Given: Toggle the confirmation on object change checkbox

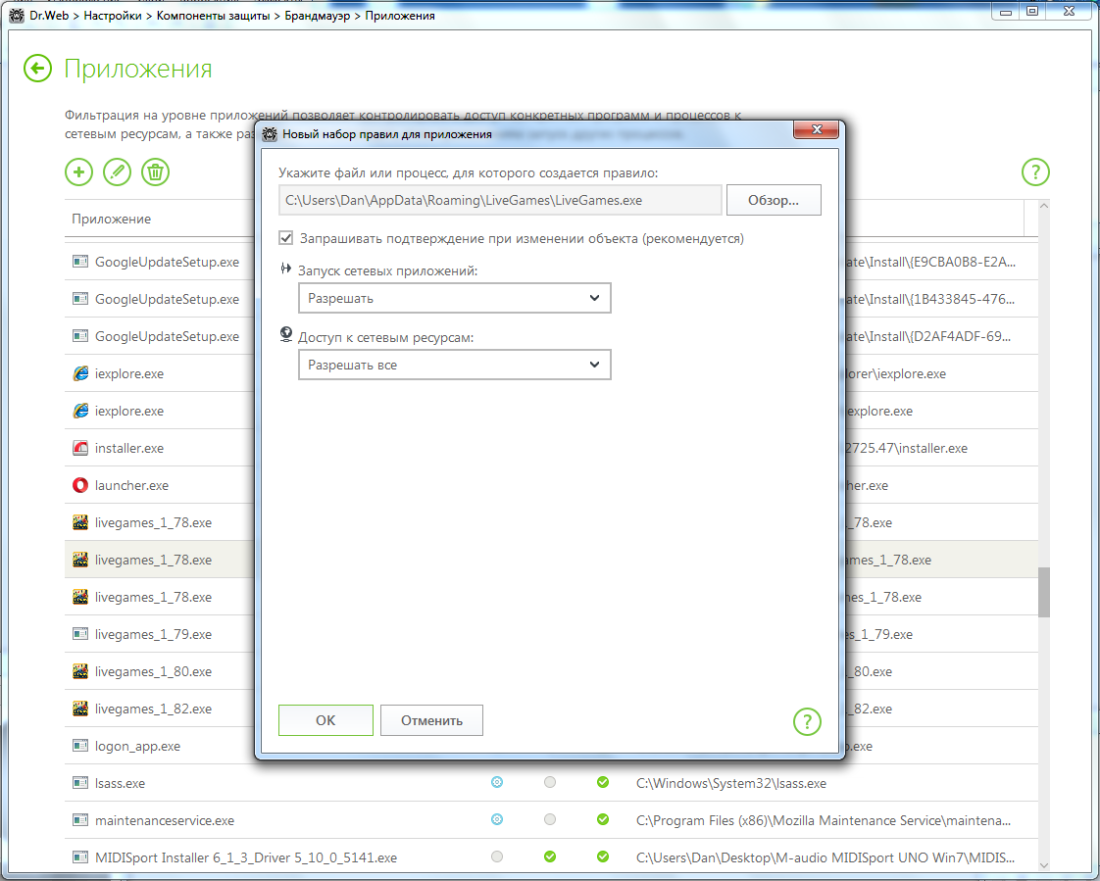Looking at the screenshot, I should pos(286,238).
